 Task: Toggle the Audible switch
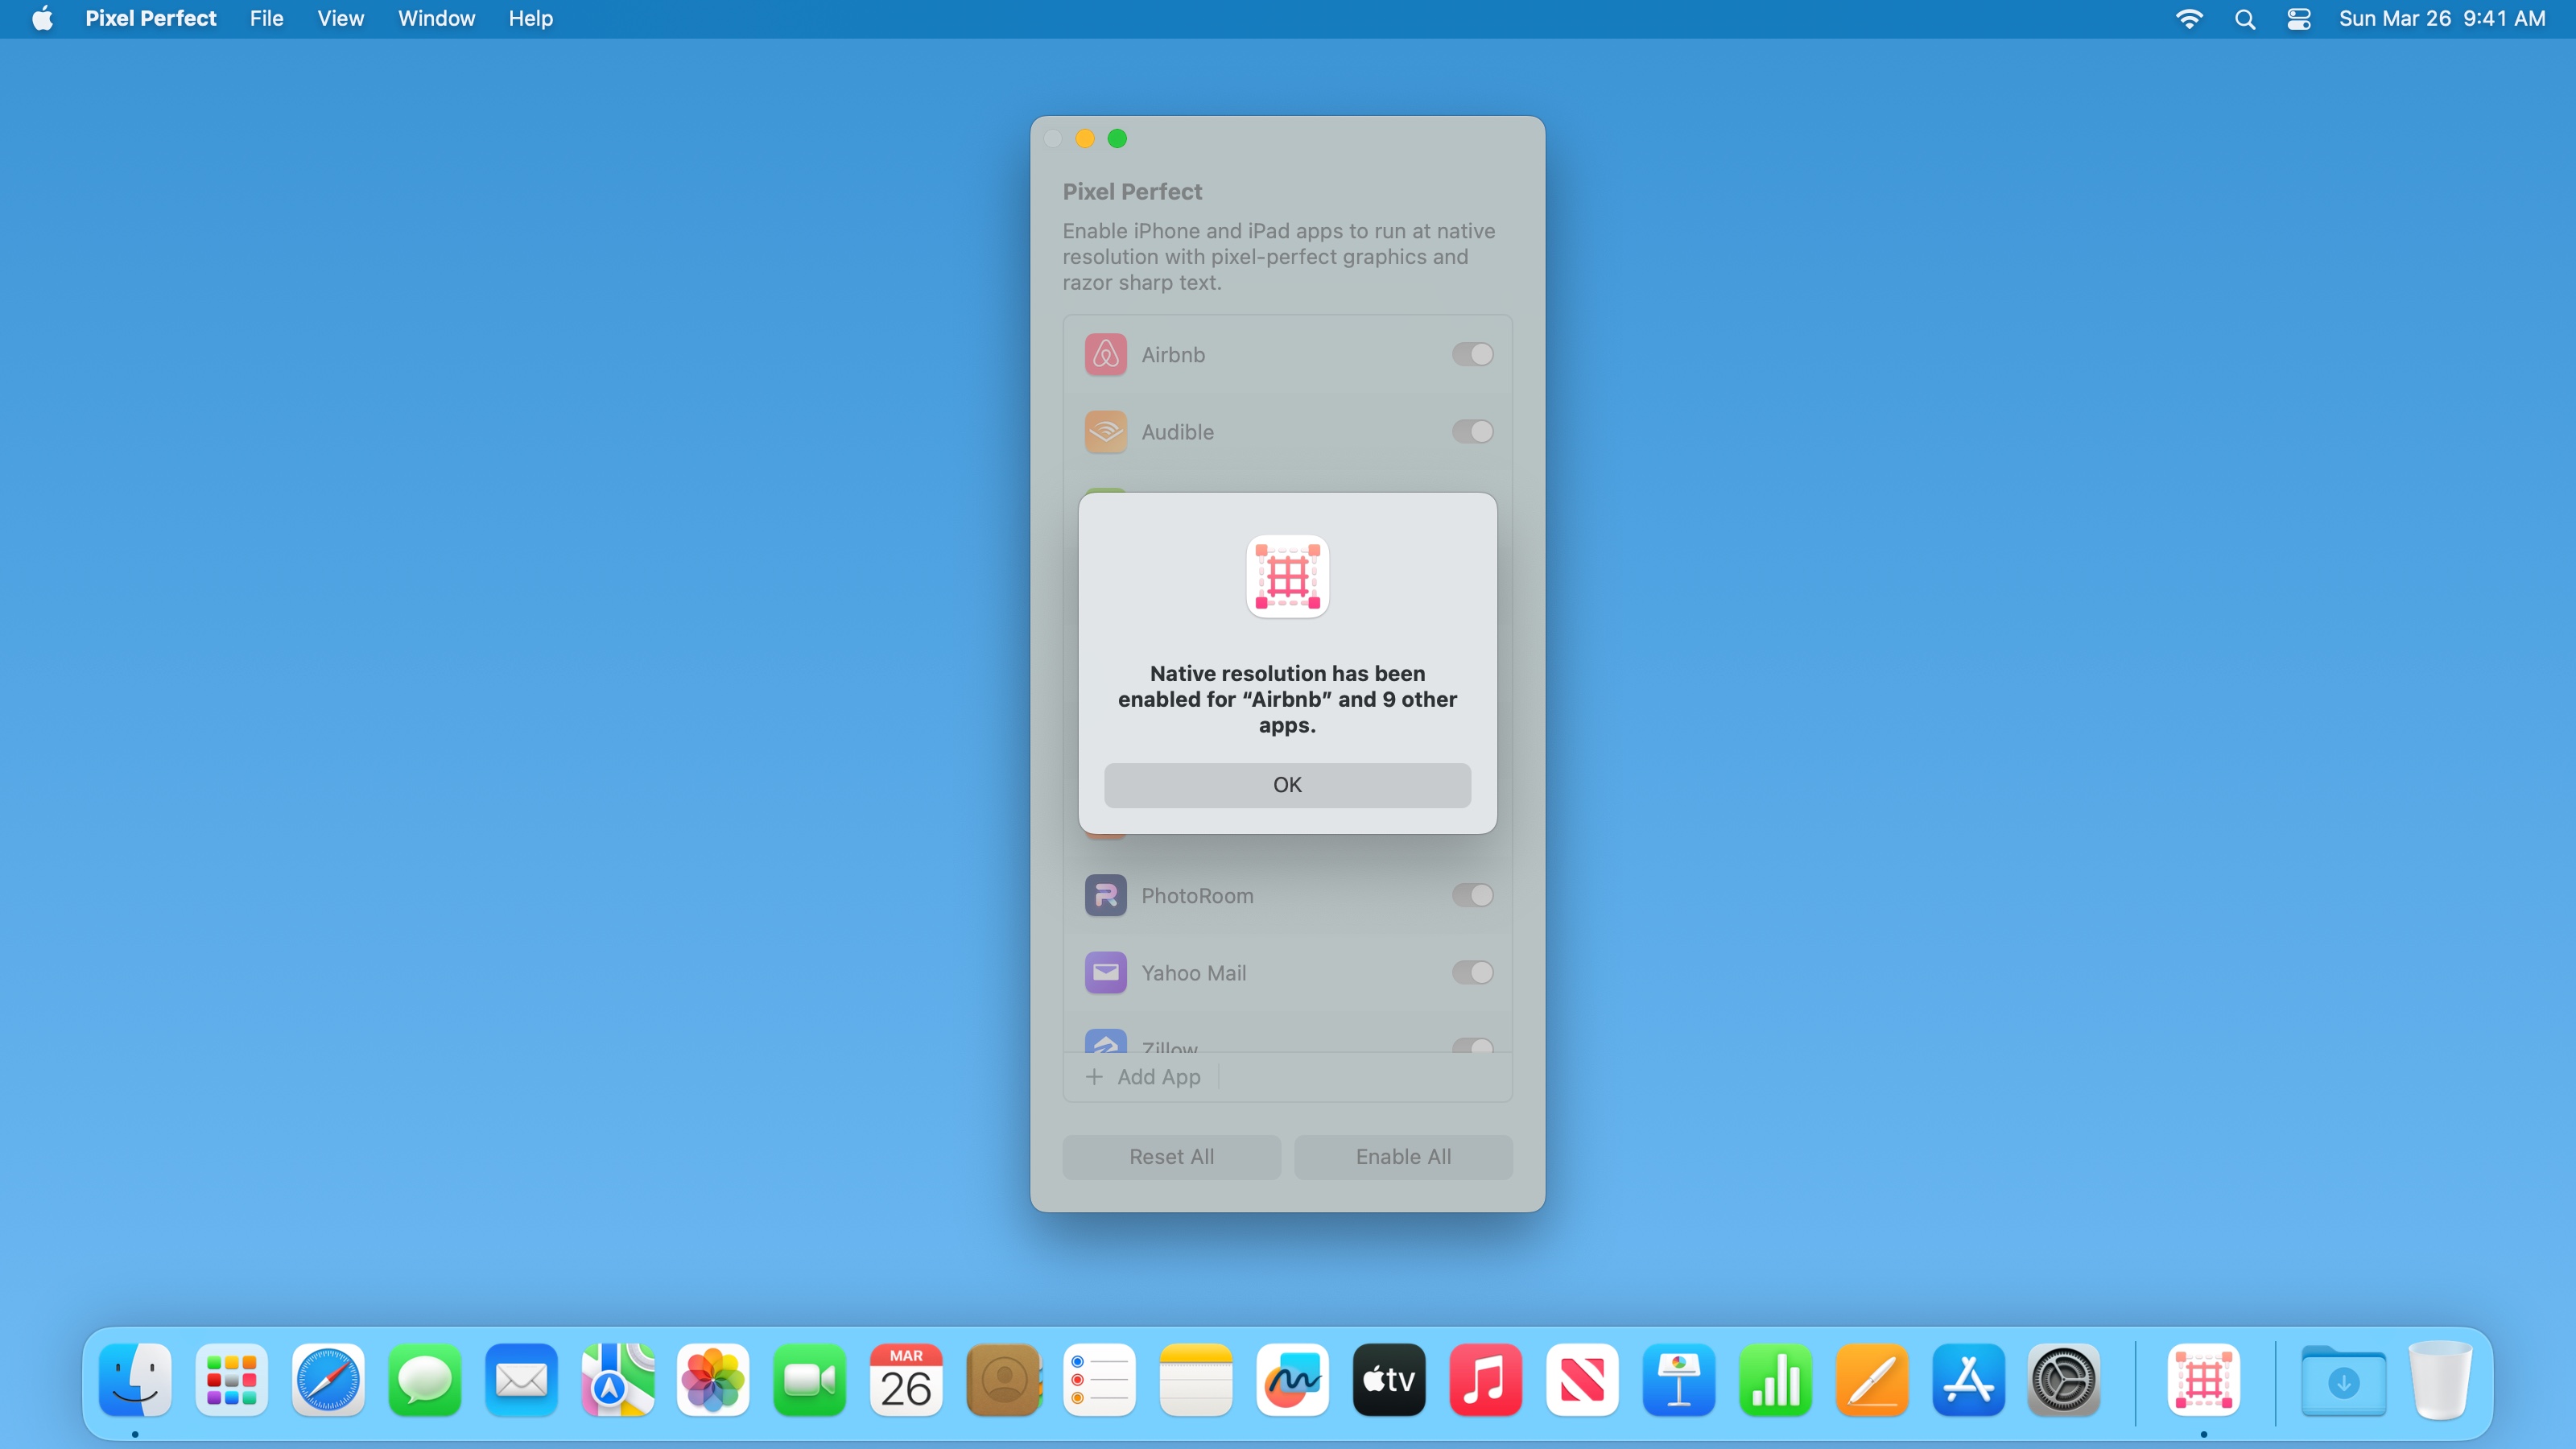(1472, 432)
